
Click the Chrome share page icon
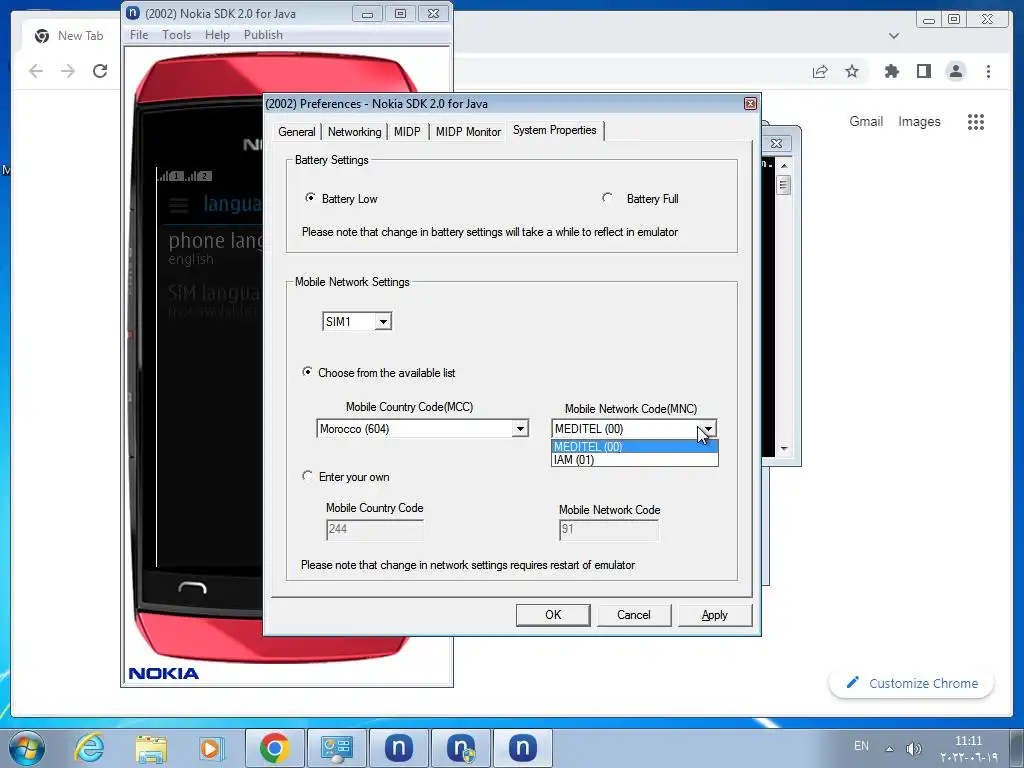coord(820,71)
